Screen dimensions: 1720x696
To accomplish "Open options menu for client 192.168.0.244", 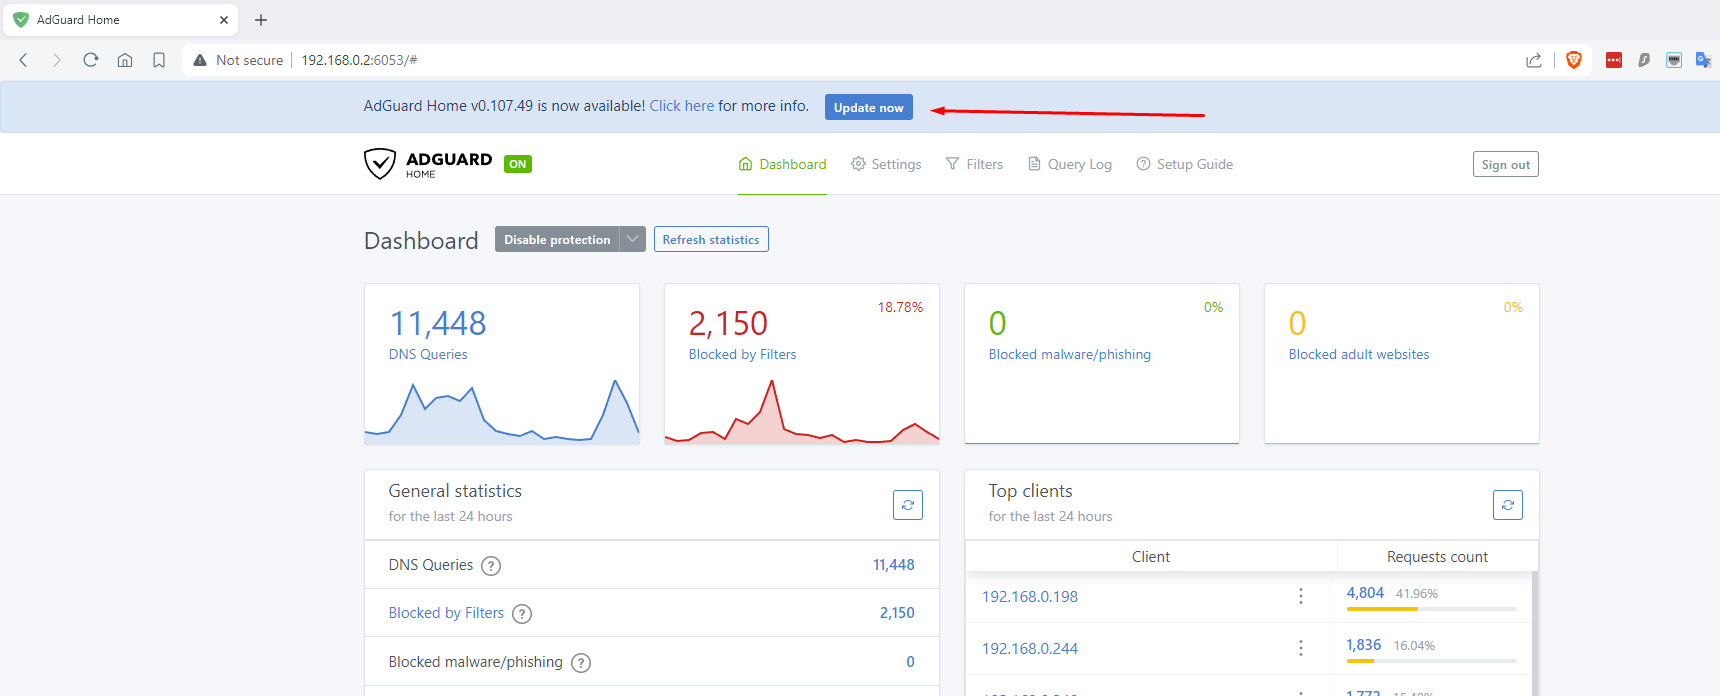I will [x=1301, y=648].
